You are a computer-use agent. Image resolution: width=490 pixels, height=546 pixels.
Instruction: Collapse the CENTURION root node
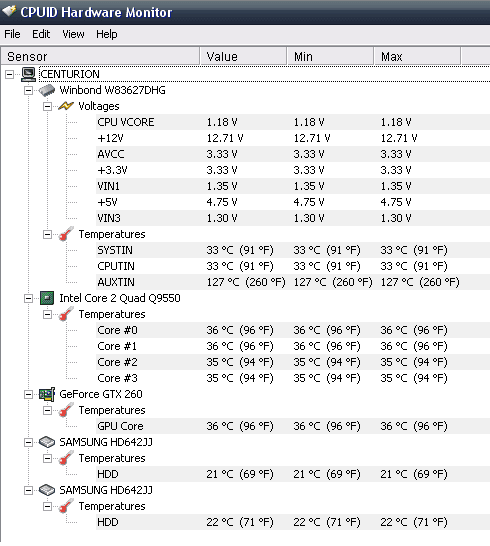(9, 74)
